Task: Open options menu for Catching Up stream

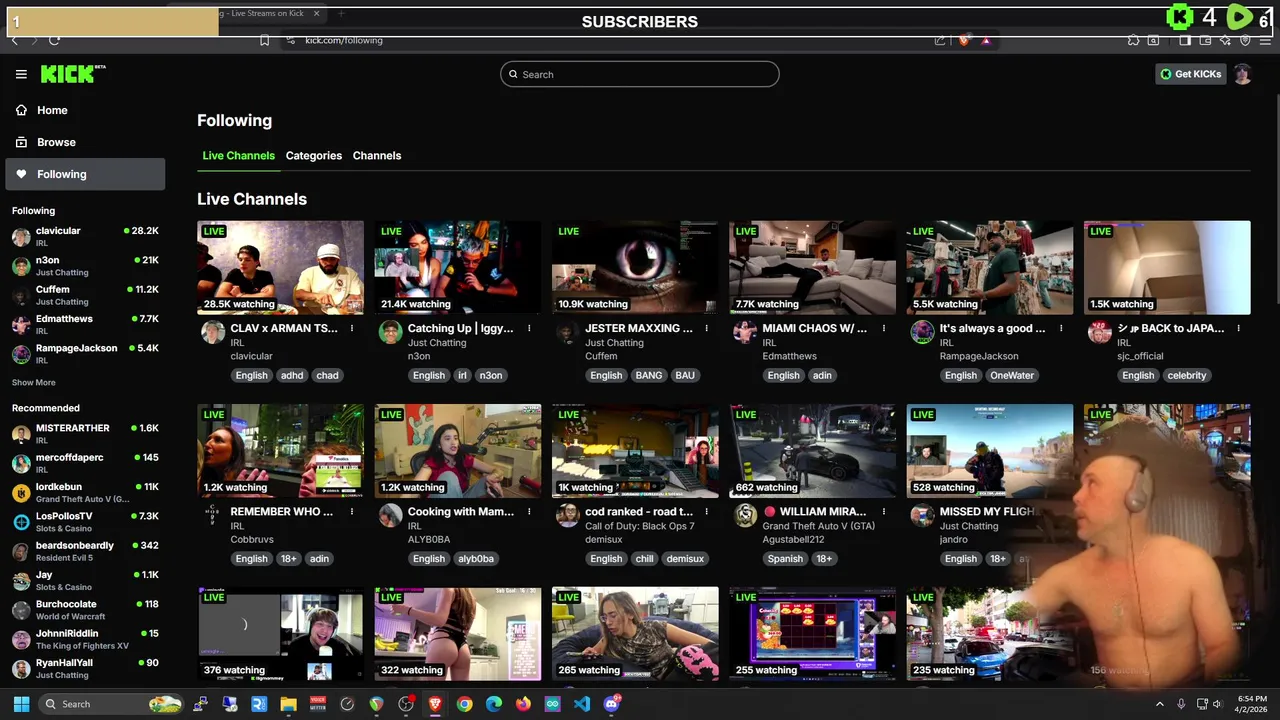Action: 529,328
